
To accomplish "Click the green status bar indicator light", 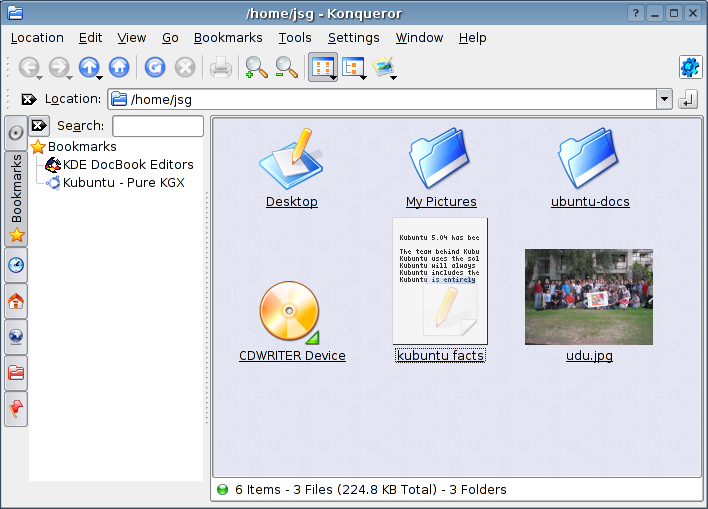I will 223,490.
